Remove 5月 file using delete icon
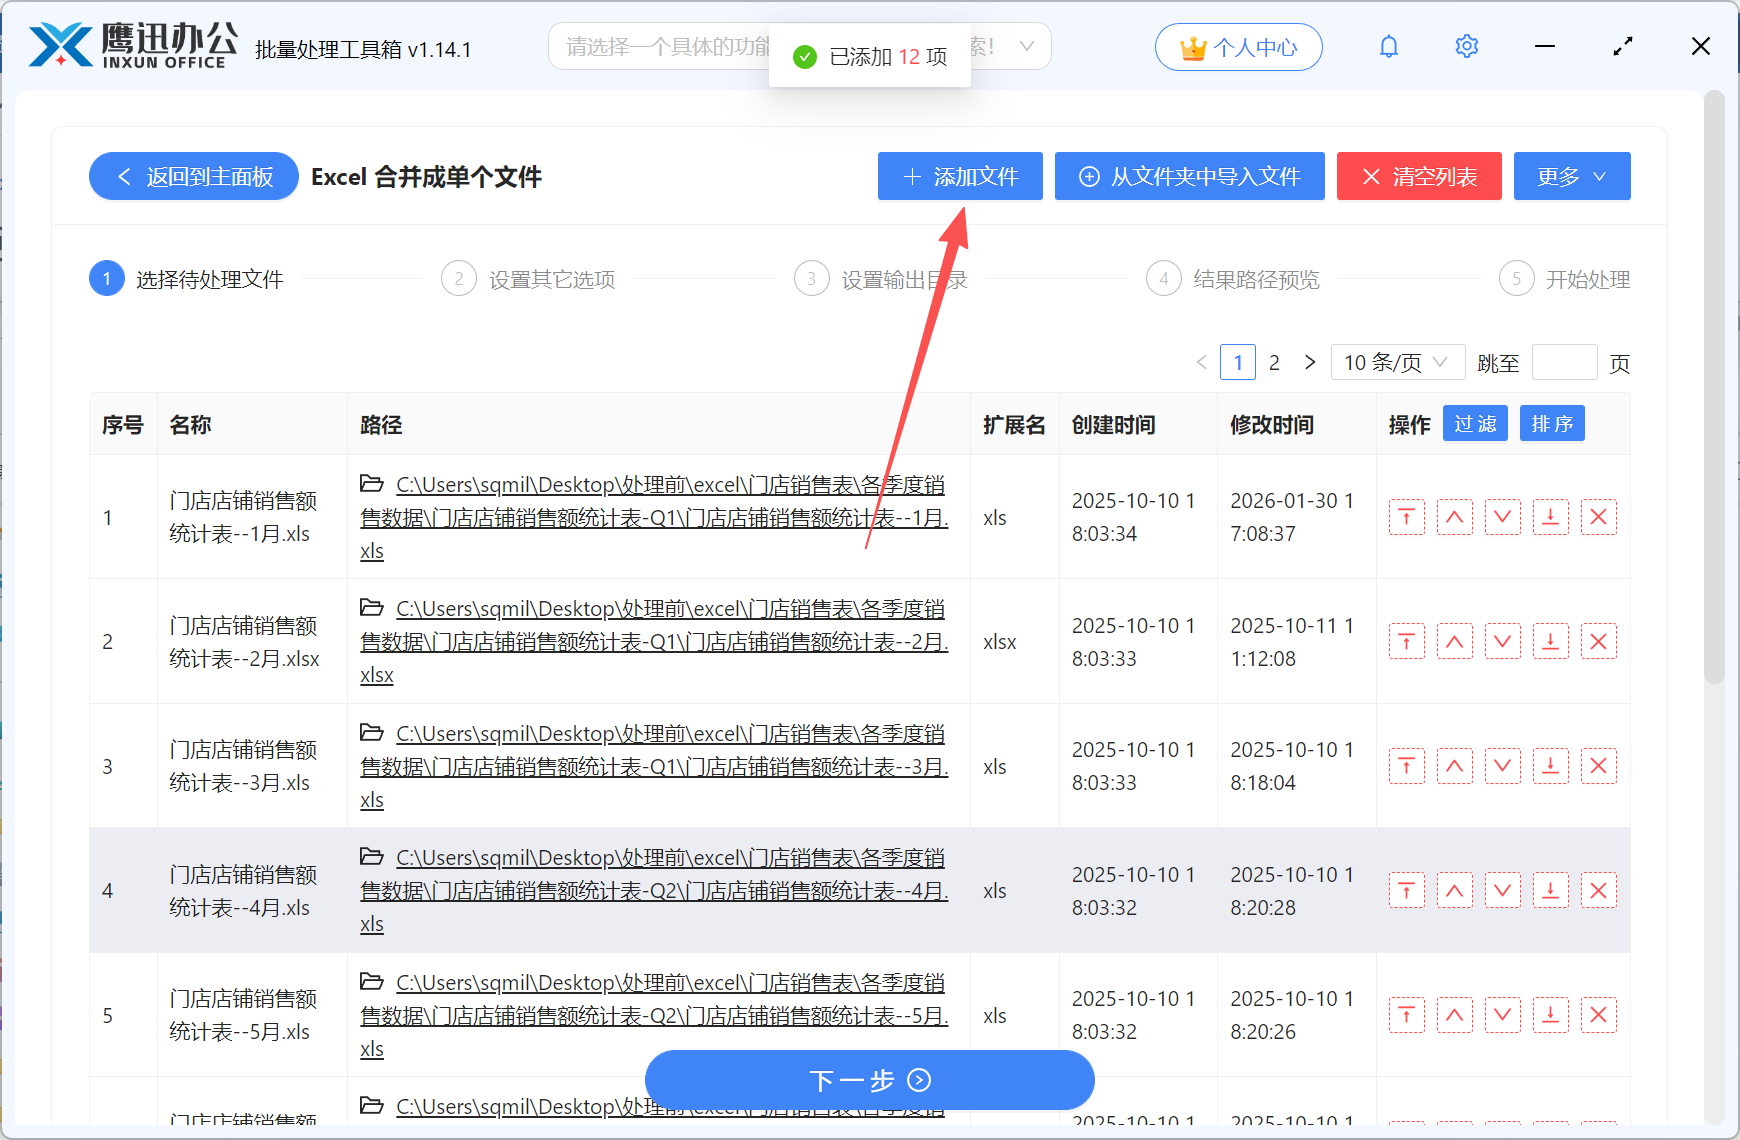 1598,1015
